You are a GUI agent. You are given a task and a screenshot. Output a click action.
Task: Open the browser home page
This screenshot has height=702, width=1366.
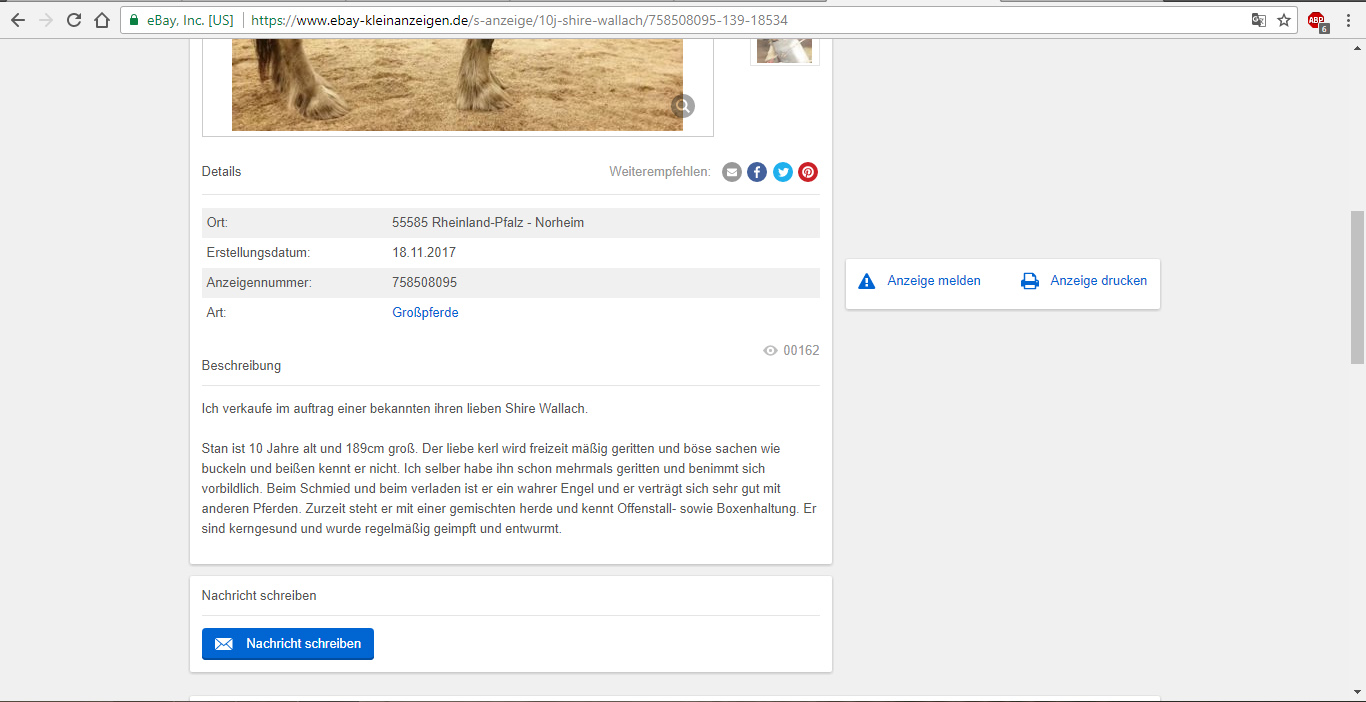[101, 20]
